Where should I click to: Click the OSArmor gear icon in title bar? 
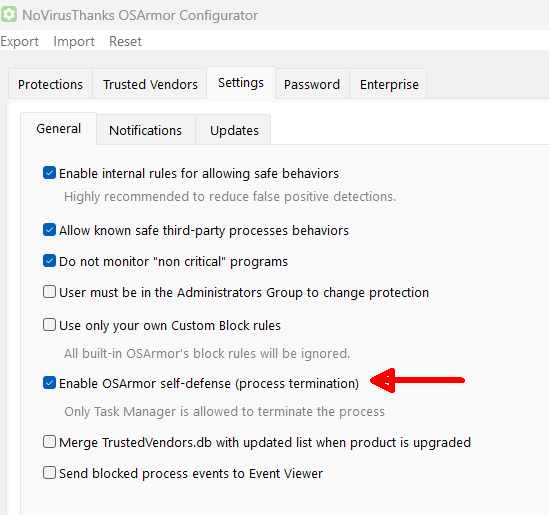tap(8, 15)
